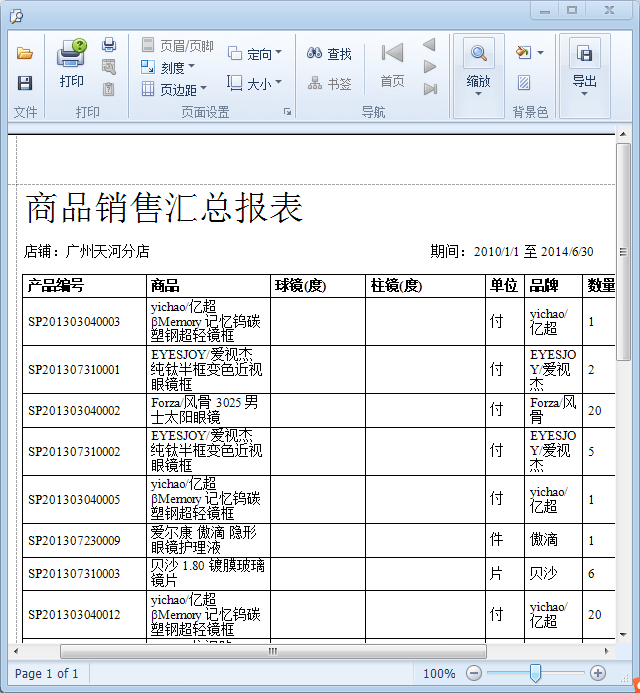Click the disabled parameters clipboard icon
Viewport: 640px width, 693px height.
[109, 89]
